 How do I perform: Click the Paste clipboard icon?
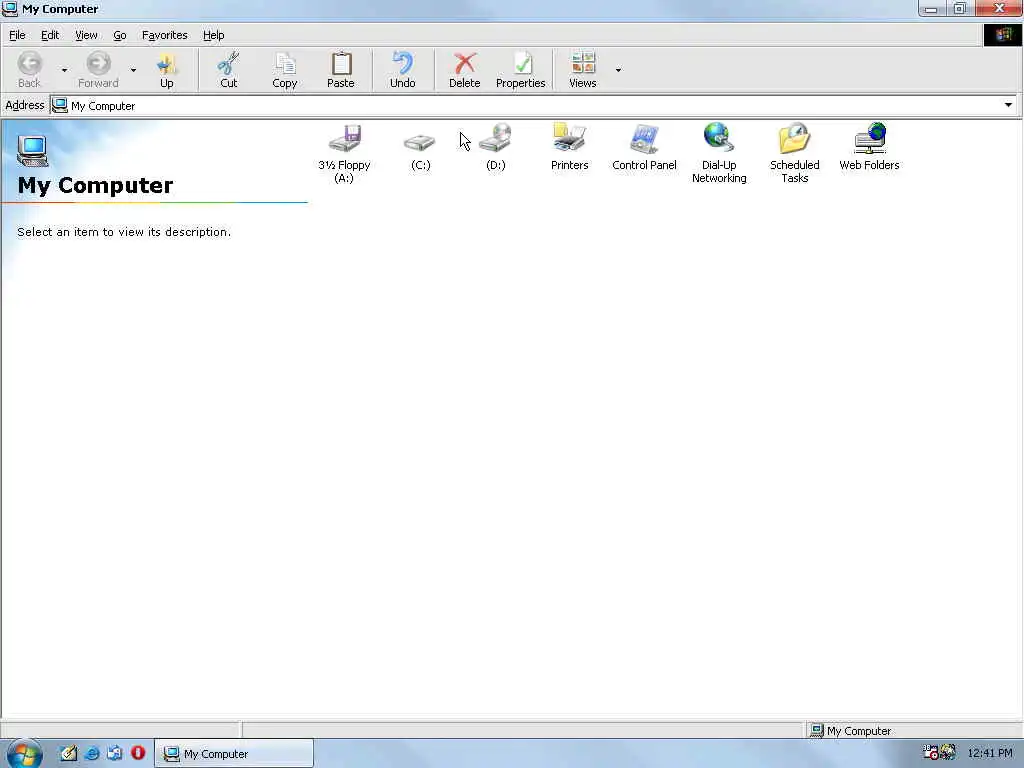click(x=341, y=70)
